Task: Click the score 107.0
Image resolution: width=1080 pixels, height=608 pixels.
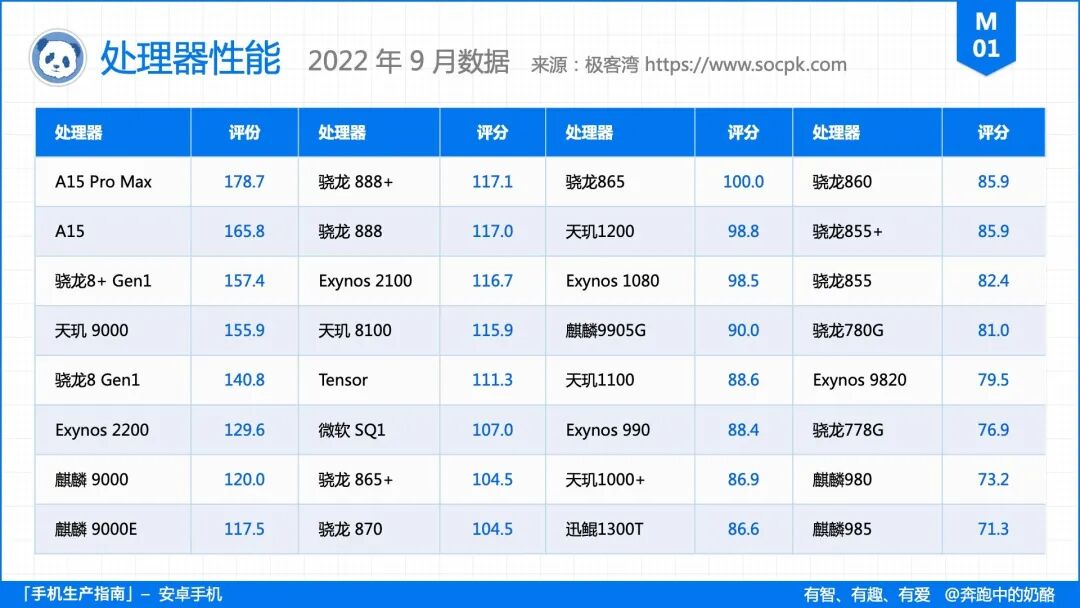Action: click(492, 430)
